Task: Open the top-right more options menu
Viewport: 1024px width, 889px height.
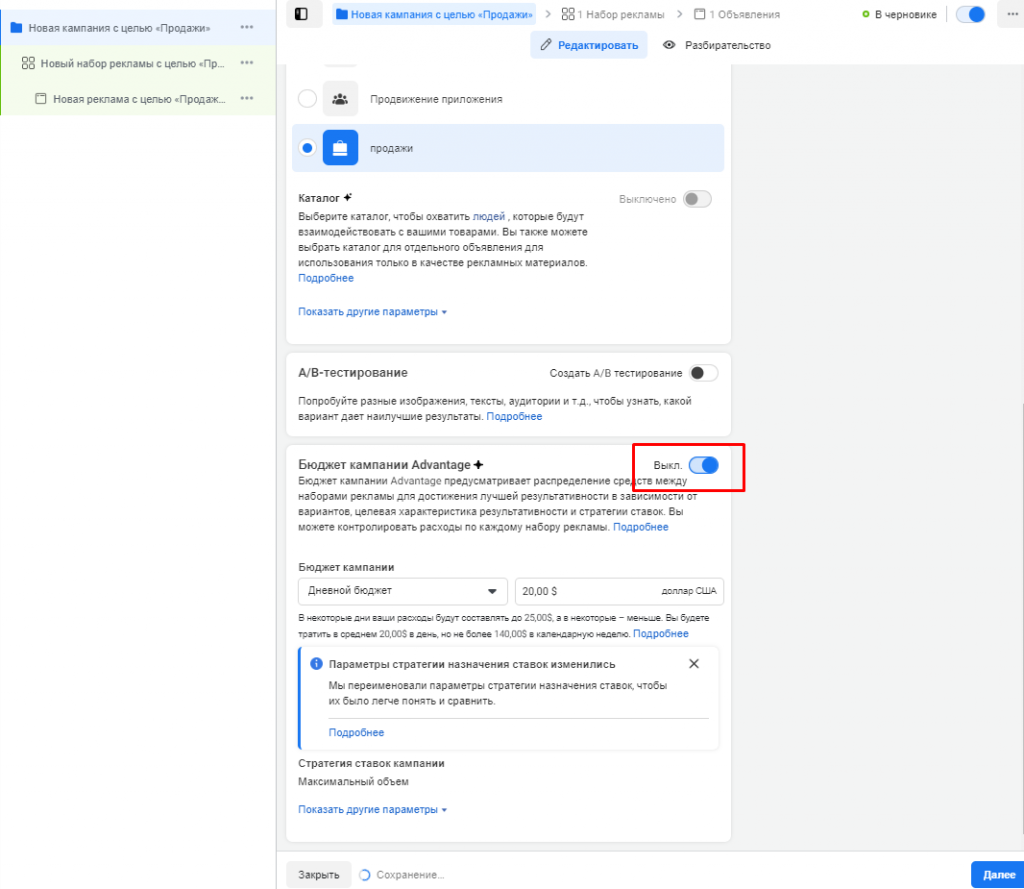Action: tap(1012, 14)
